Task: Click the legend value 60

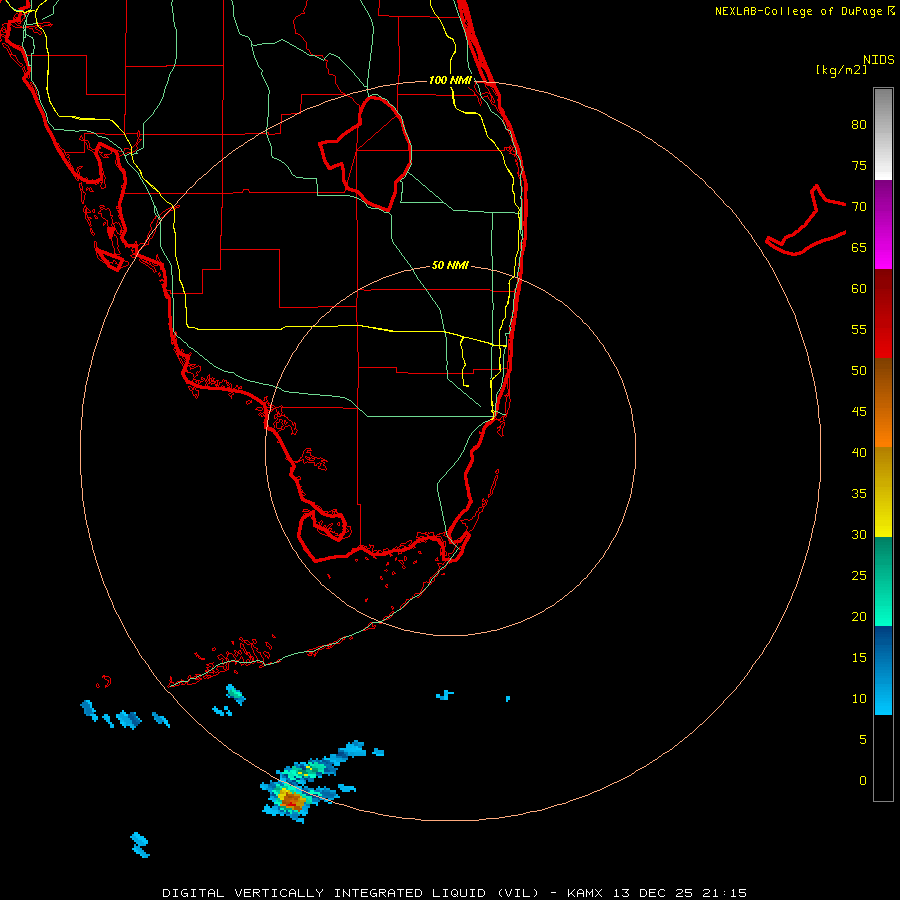Action: (859, 289)
